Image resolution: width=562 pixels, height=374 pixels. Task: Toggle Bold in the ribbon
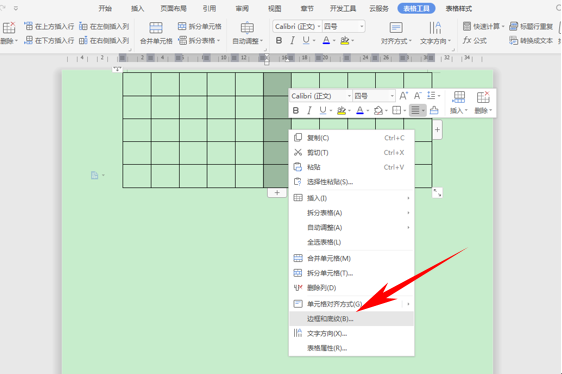tap(278, 41)
